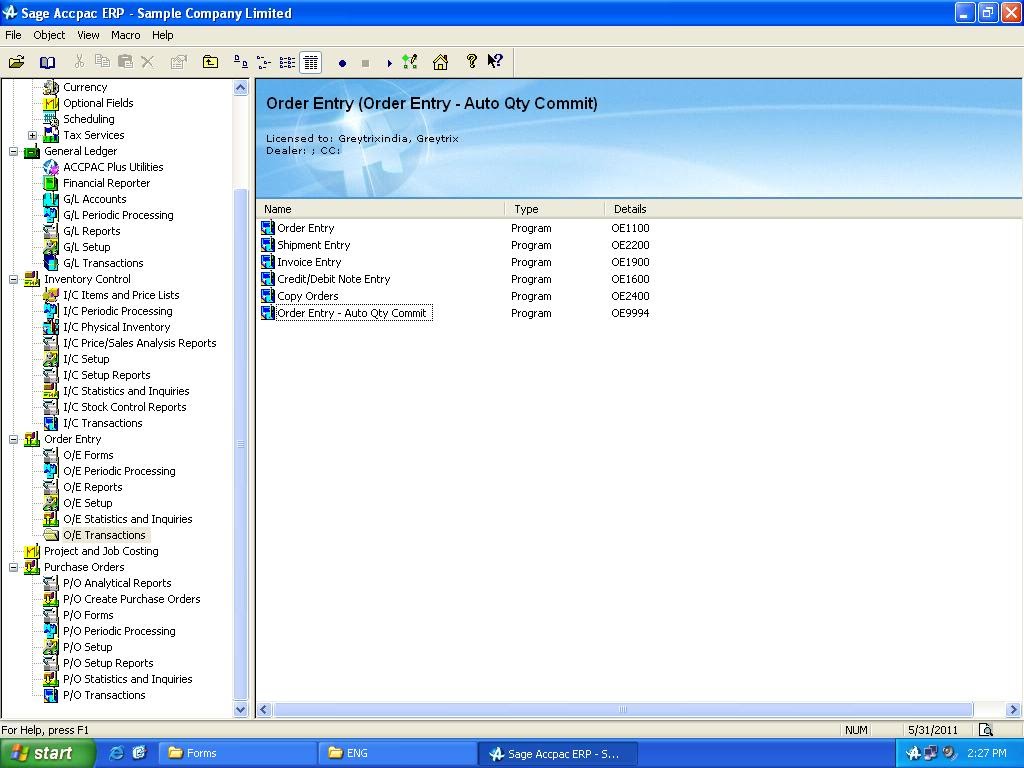Click the Optional Fields tree item

pyautogui.click(x=98, y=103)
